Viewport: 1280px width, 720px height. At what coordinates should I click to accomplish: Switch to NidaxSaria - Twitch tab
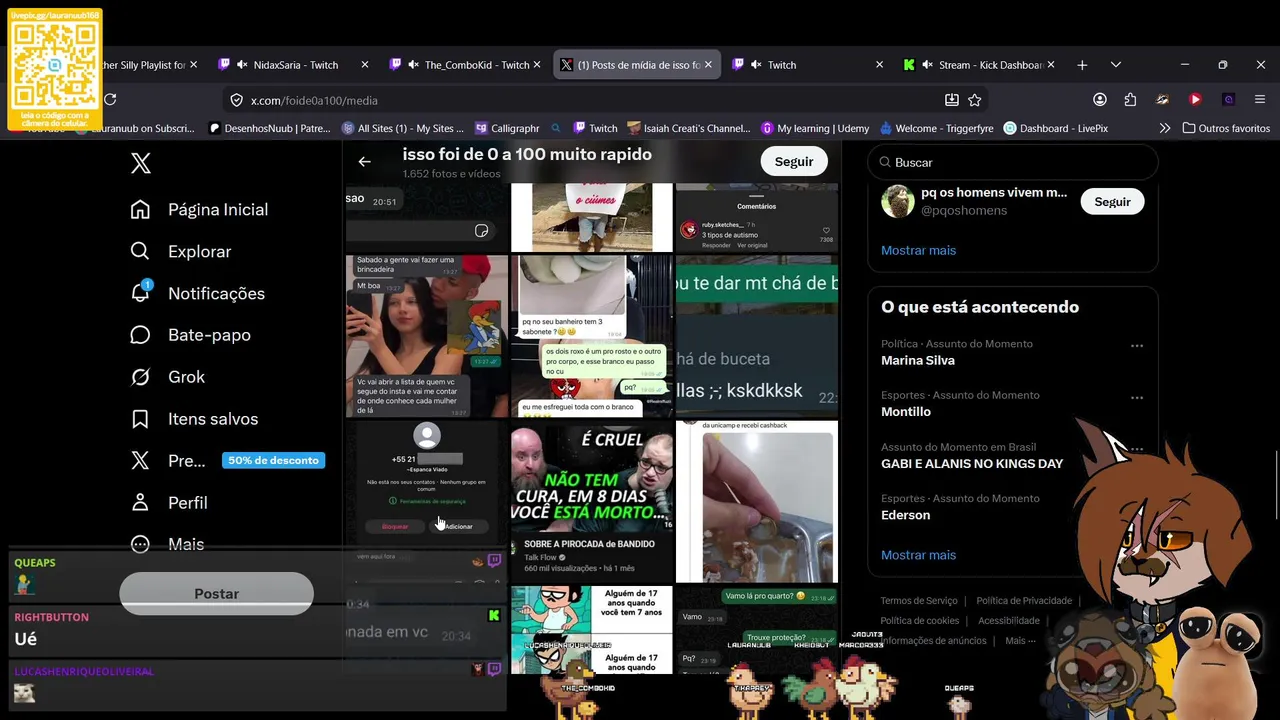click(x=293, y=65)
